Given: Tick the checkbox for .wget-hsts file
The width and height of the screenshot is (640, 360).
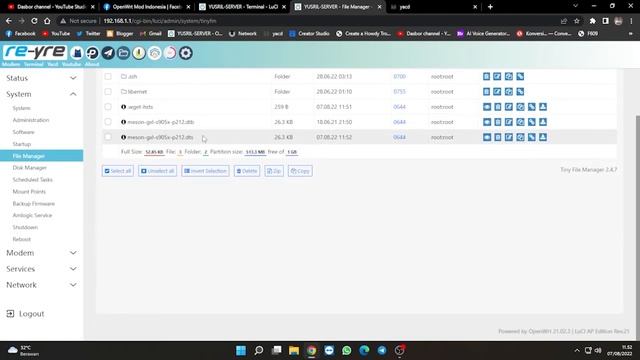Looking at the screenshot, I should click(x=108, y=107).
